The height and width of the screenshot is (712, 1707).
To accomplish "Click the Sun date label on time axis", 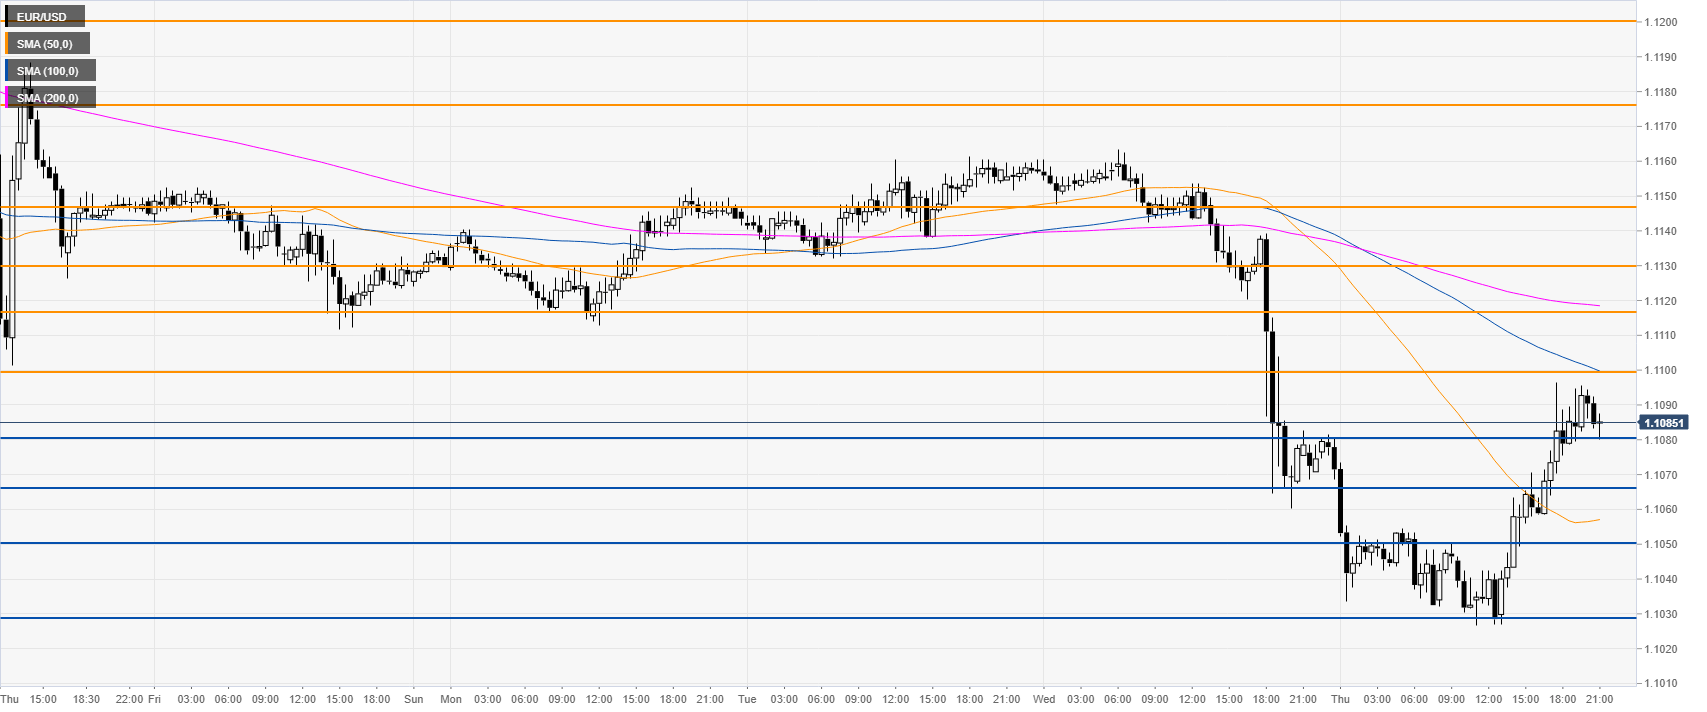I will [414, 699].
